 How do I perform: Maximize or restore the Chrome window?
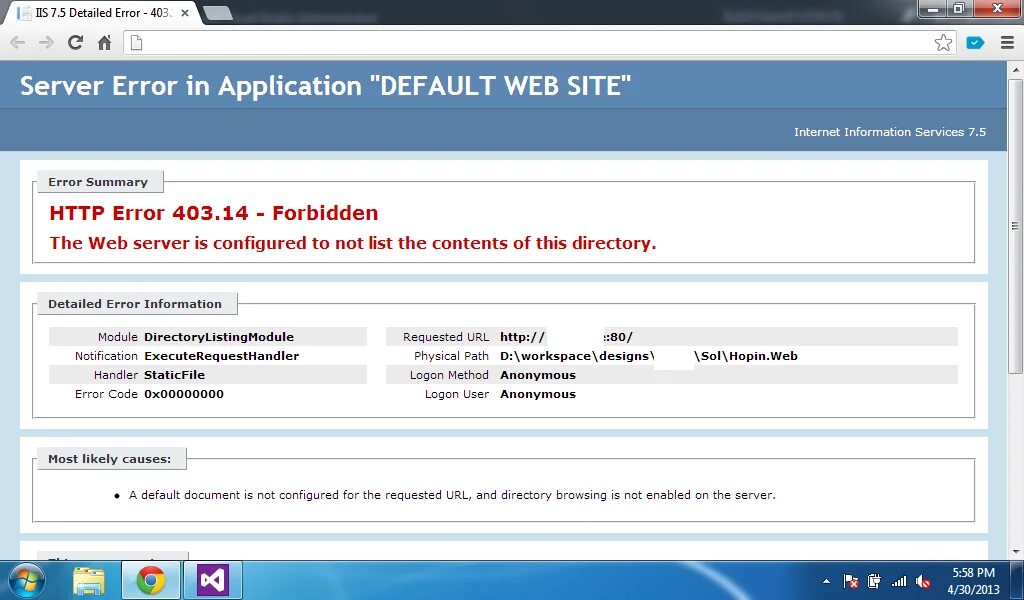coord(959,8)
